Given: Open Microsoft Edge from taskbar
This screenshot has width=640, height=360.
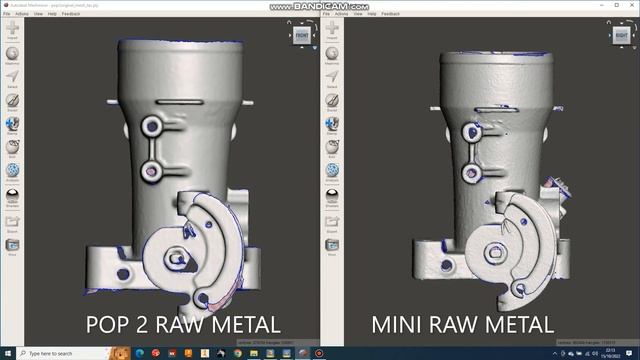Looking at the screenshot, I should pyautogui.click(x=139, y=353).
